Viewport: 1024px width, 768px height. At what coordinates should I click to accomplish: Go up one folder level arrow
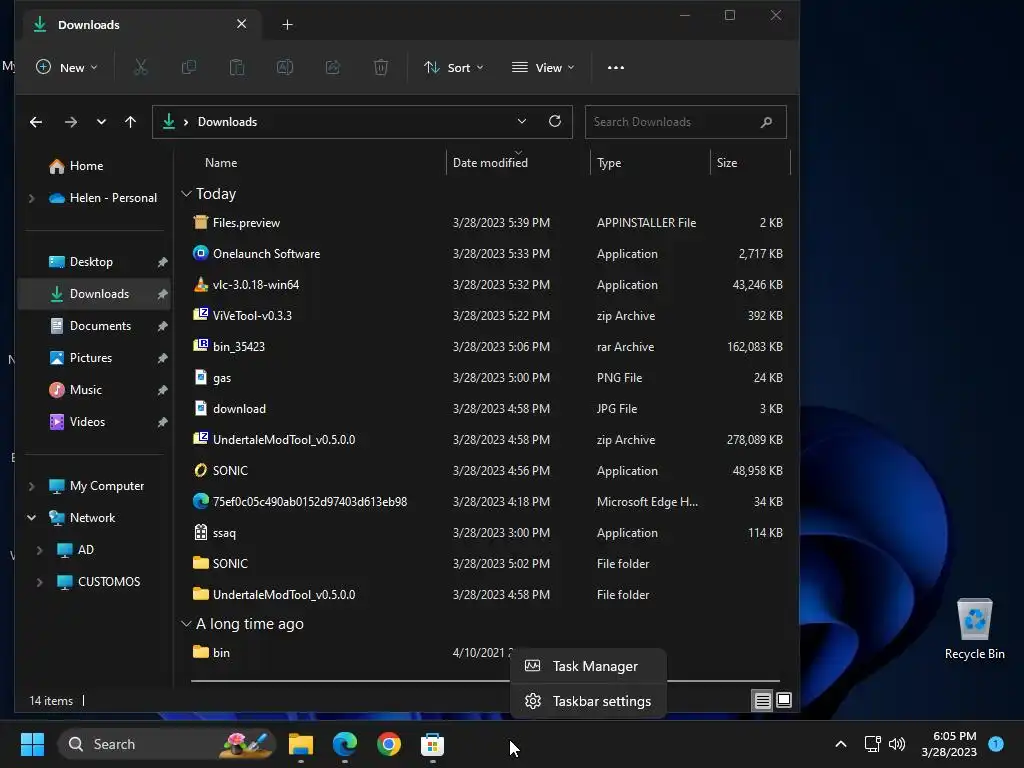tap(131, 122)
